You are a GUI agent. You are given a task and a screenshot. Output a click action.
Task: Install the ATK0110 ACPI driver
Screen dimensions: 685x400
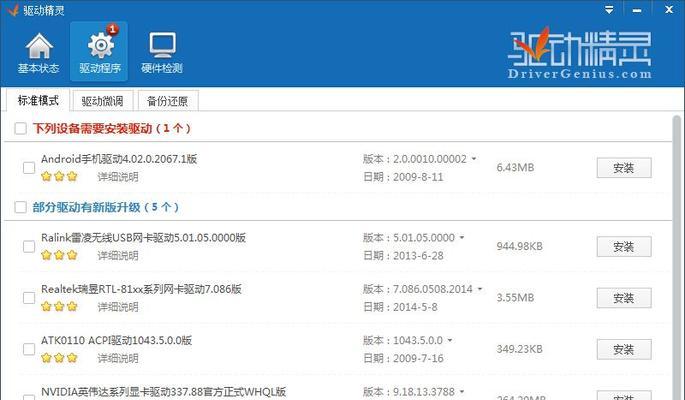click(x=624, y=350)
